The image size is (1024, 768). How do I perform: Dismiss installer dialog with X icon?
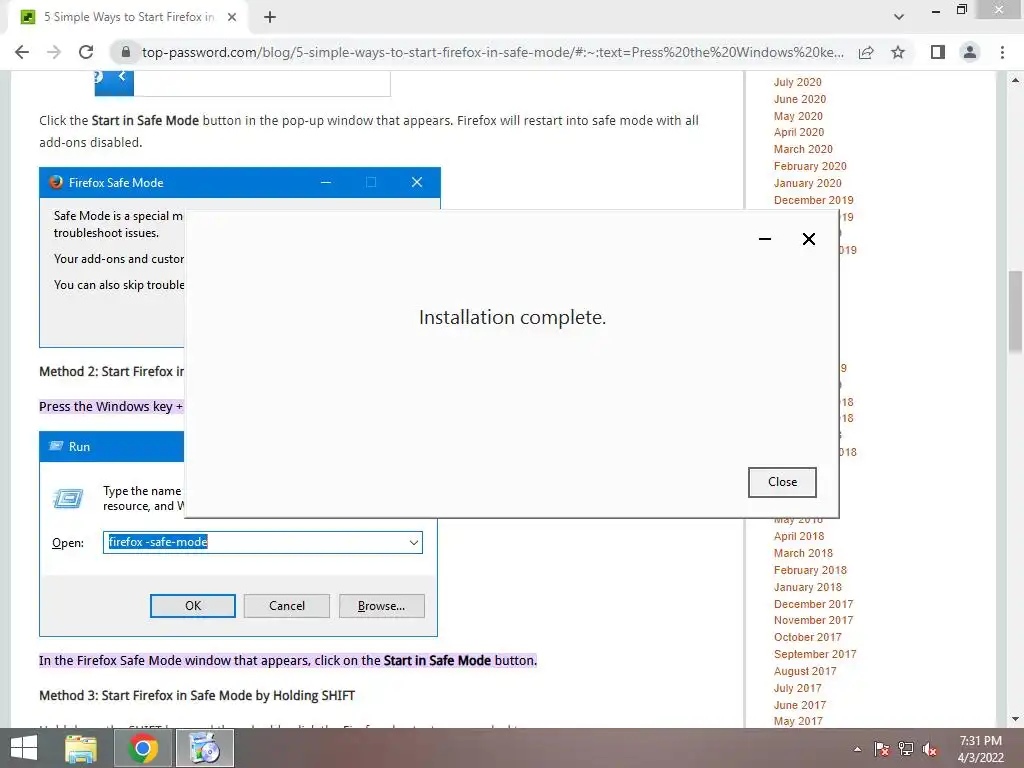[x=808, y=239]
